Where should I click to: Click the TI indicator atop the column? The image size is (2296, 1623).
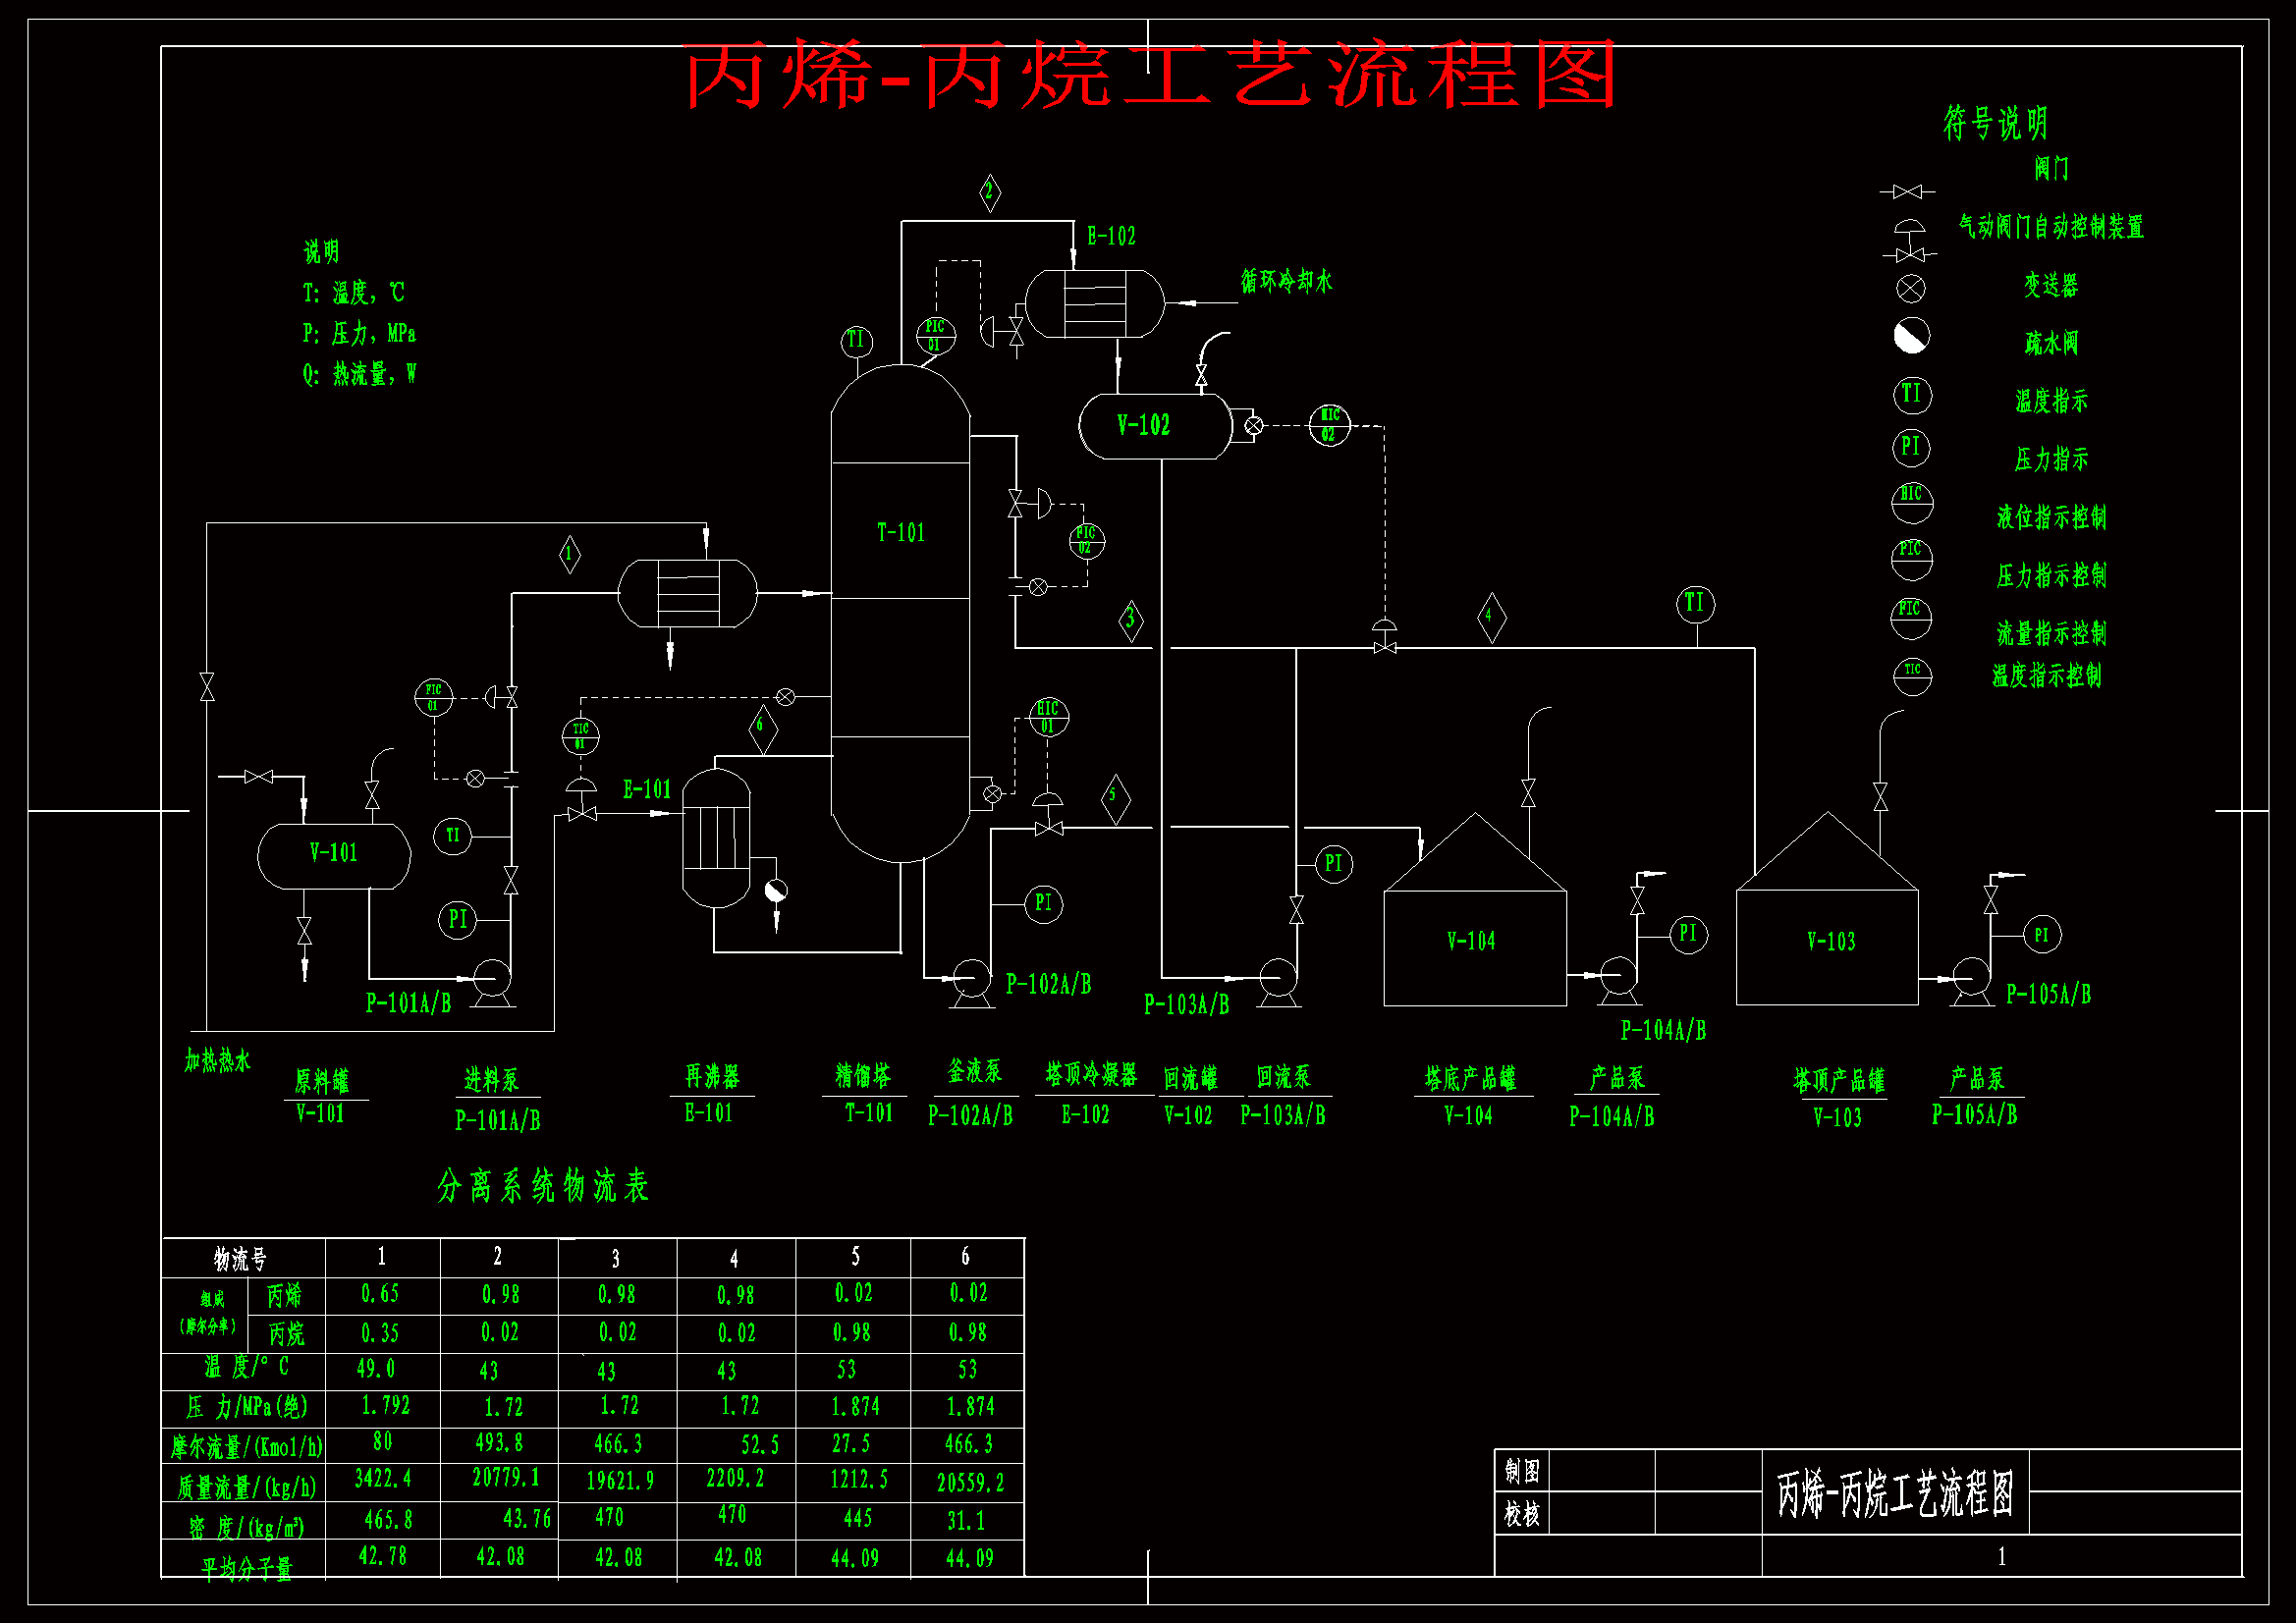coord(856,342)
